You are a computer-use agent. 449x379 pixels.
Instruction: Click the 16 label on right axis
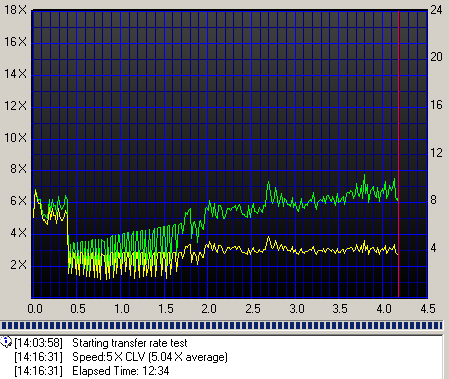pyautogui.click(x=436, y=105)
